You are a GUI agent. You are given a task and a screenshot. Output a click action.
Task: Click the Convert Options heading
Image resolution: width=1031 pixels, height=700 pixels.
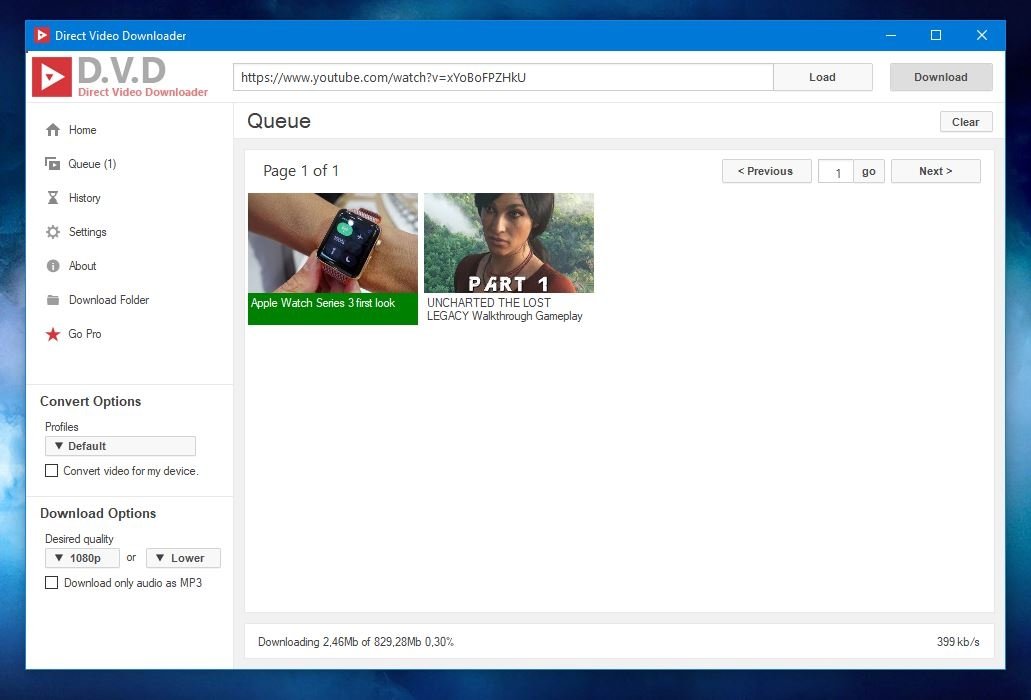91,401
